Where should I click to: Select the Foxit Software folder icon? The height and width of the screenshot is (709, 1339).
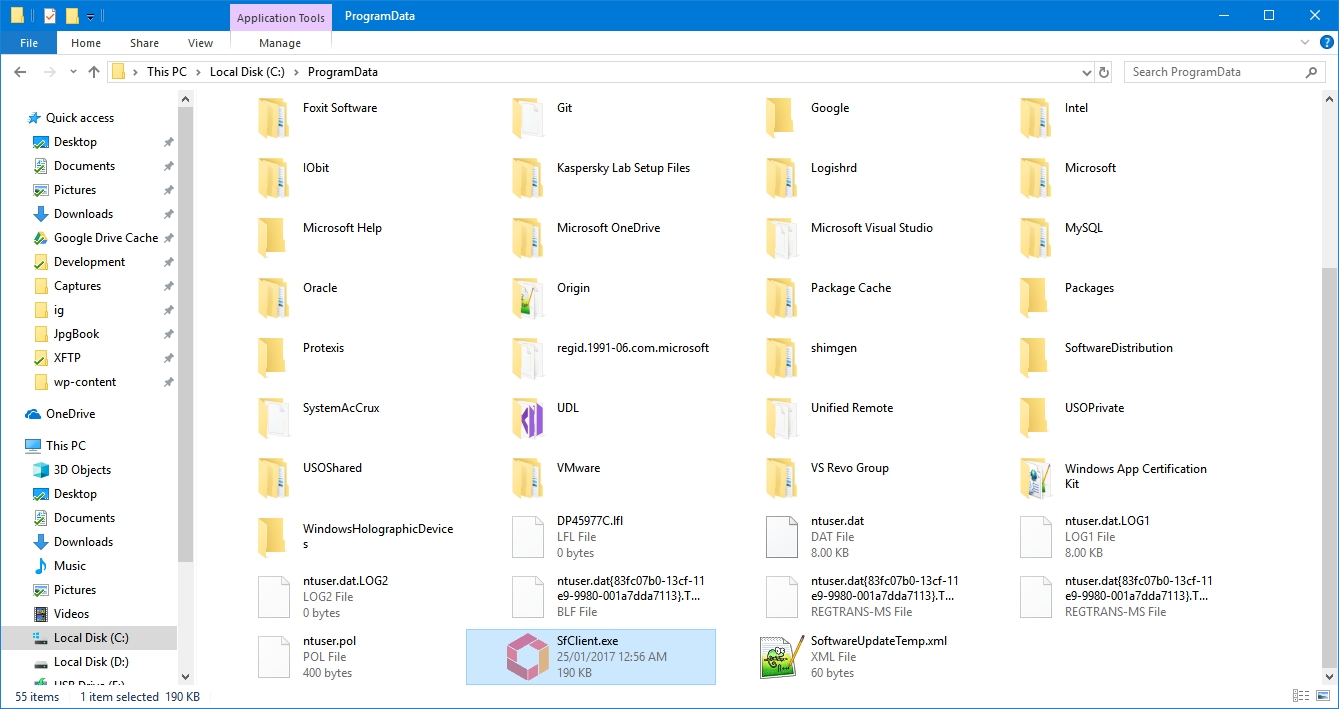tap(274, 117)
